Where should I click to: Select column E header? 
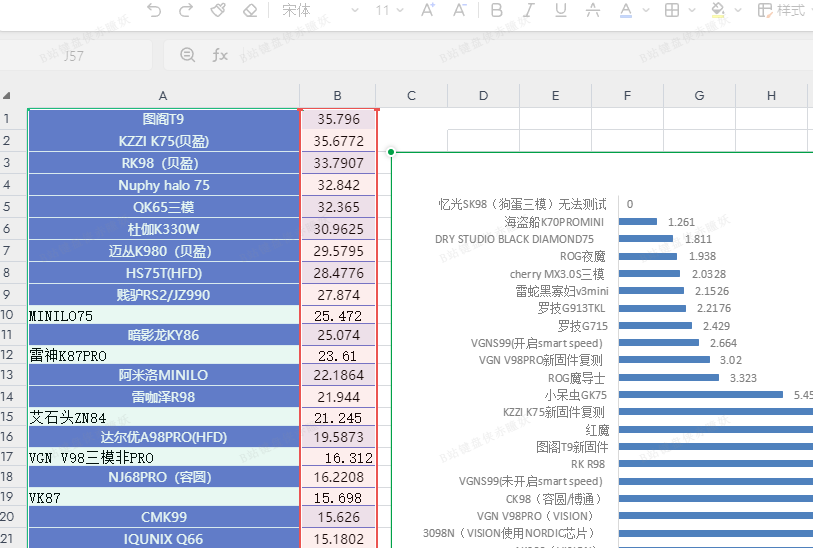pyautogui.click(x=555, y=95)
